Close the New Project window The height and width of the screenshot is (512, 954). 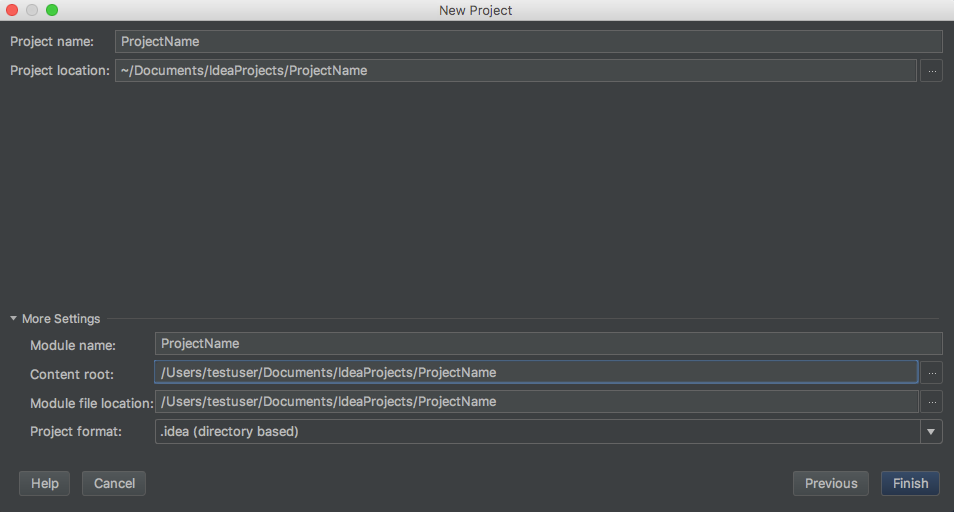[x=12, y=10]
